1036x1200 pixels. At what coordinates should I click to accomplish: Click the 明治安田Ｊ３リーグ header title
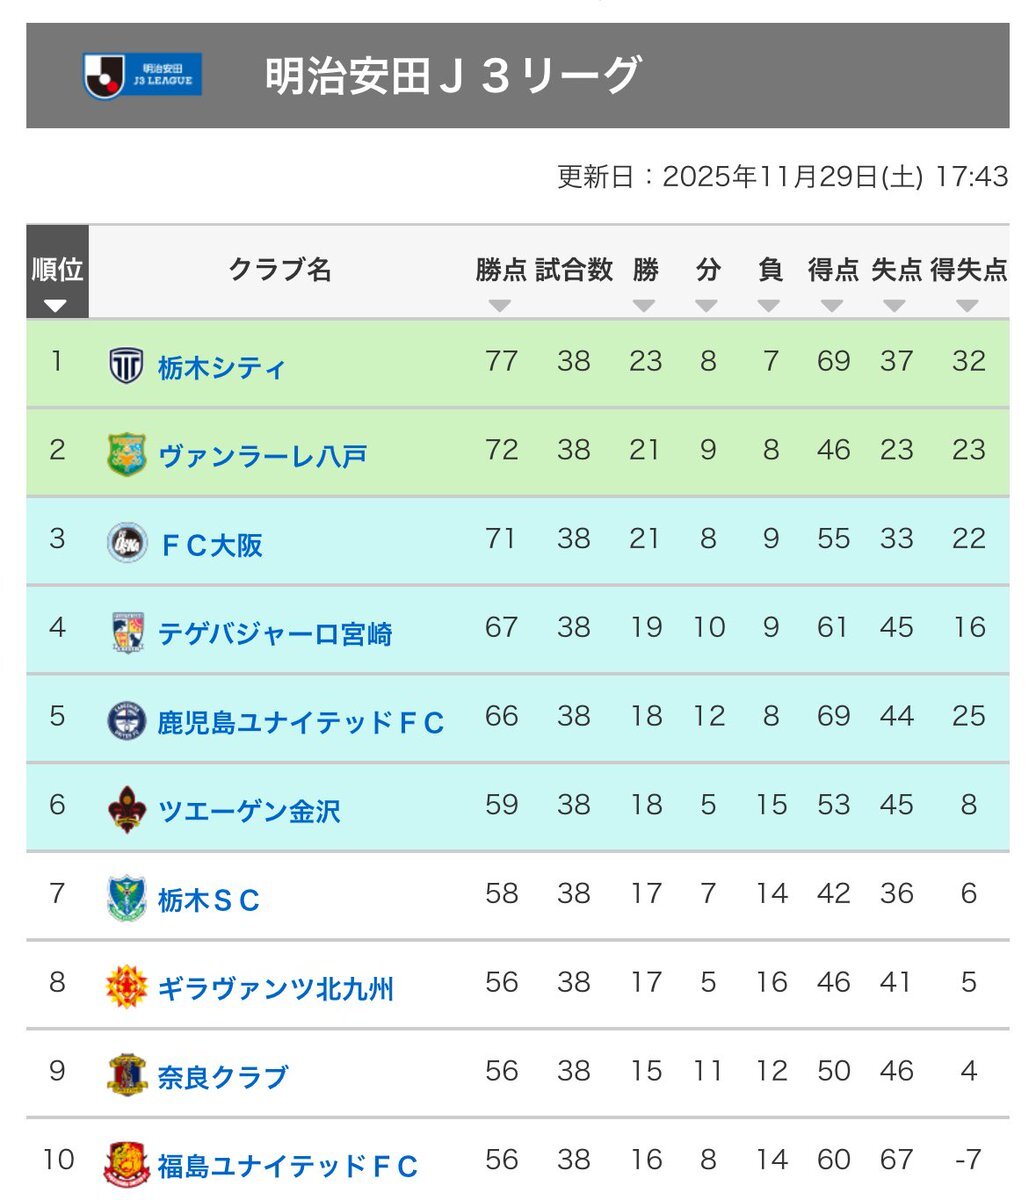452,76
